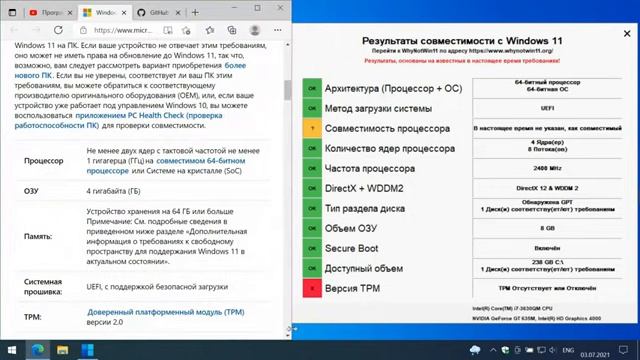Open the Windows Start menu
Image resolution: width=640 pixels, height=360 pixels.
tap(12, 350)
